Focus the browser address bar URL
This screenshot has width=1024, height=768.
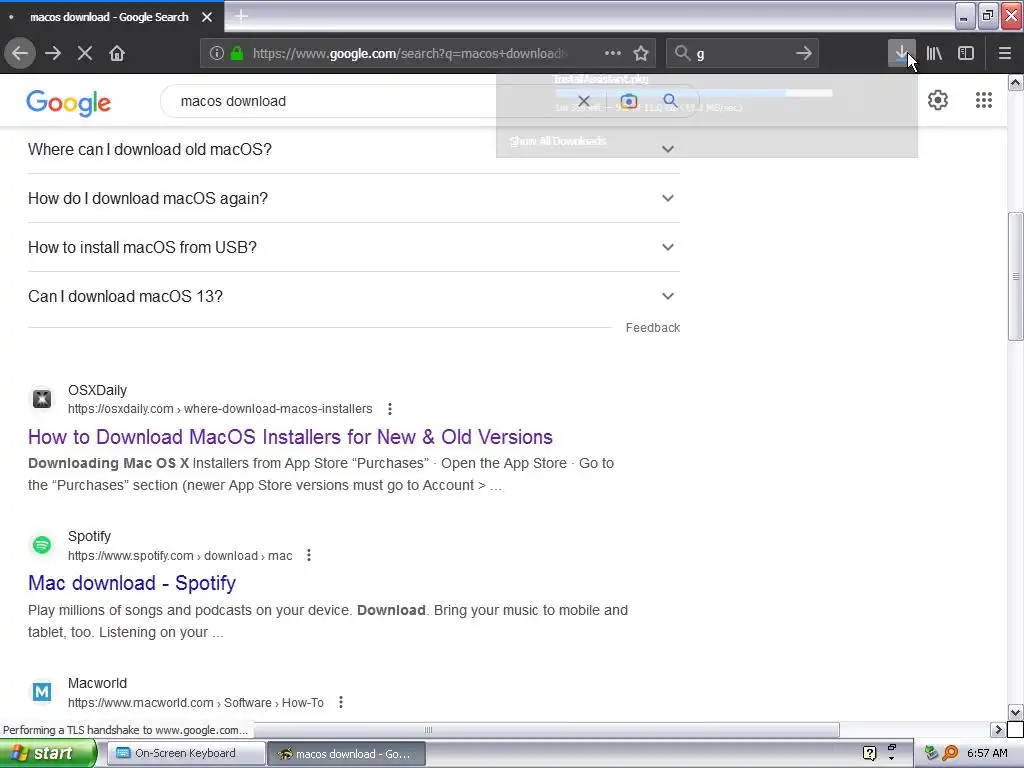(410, 54)
